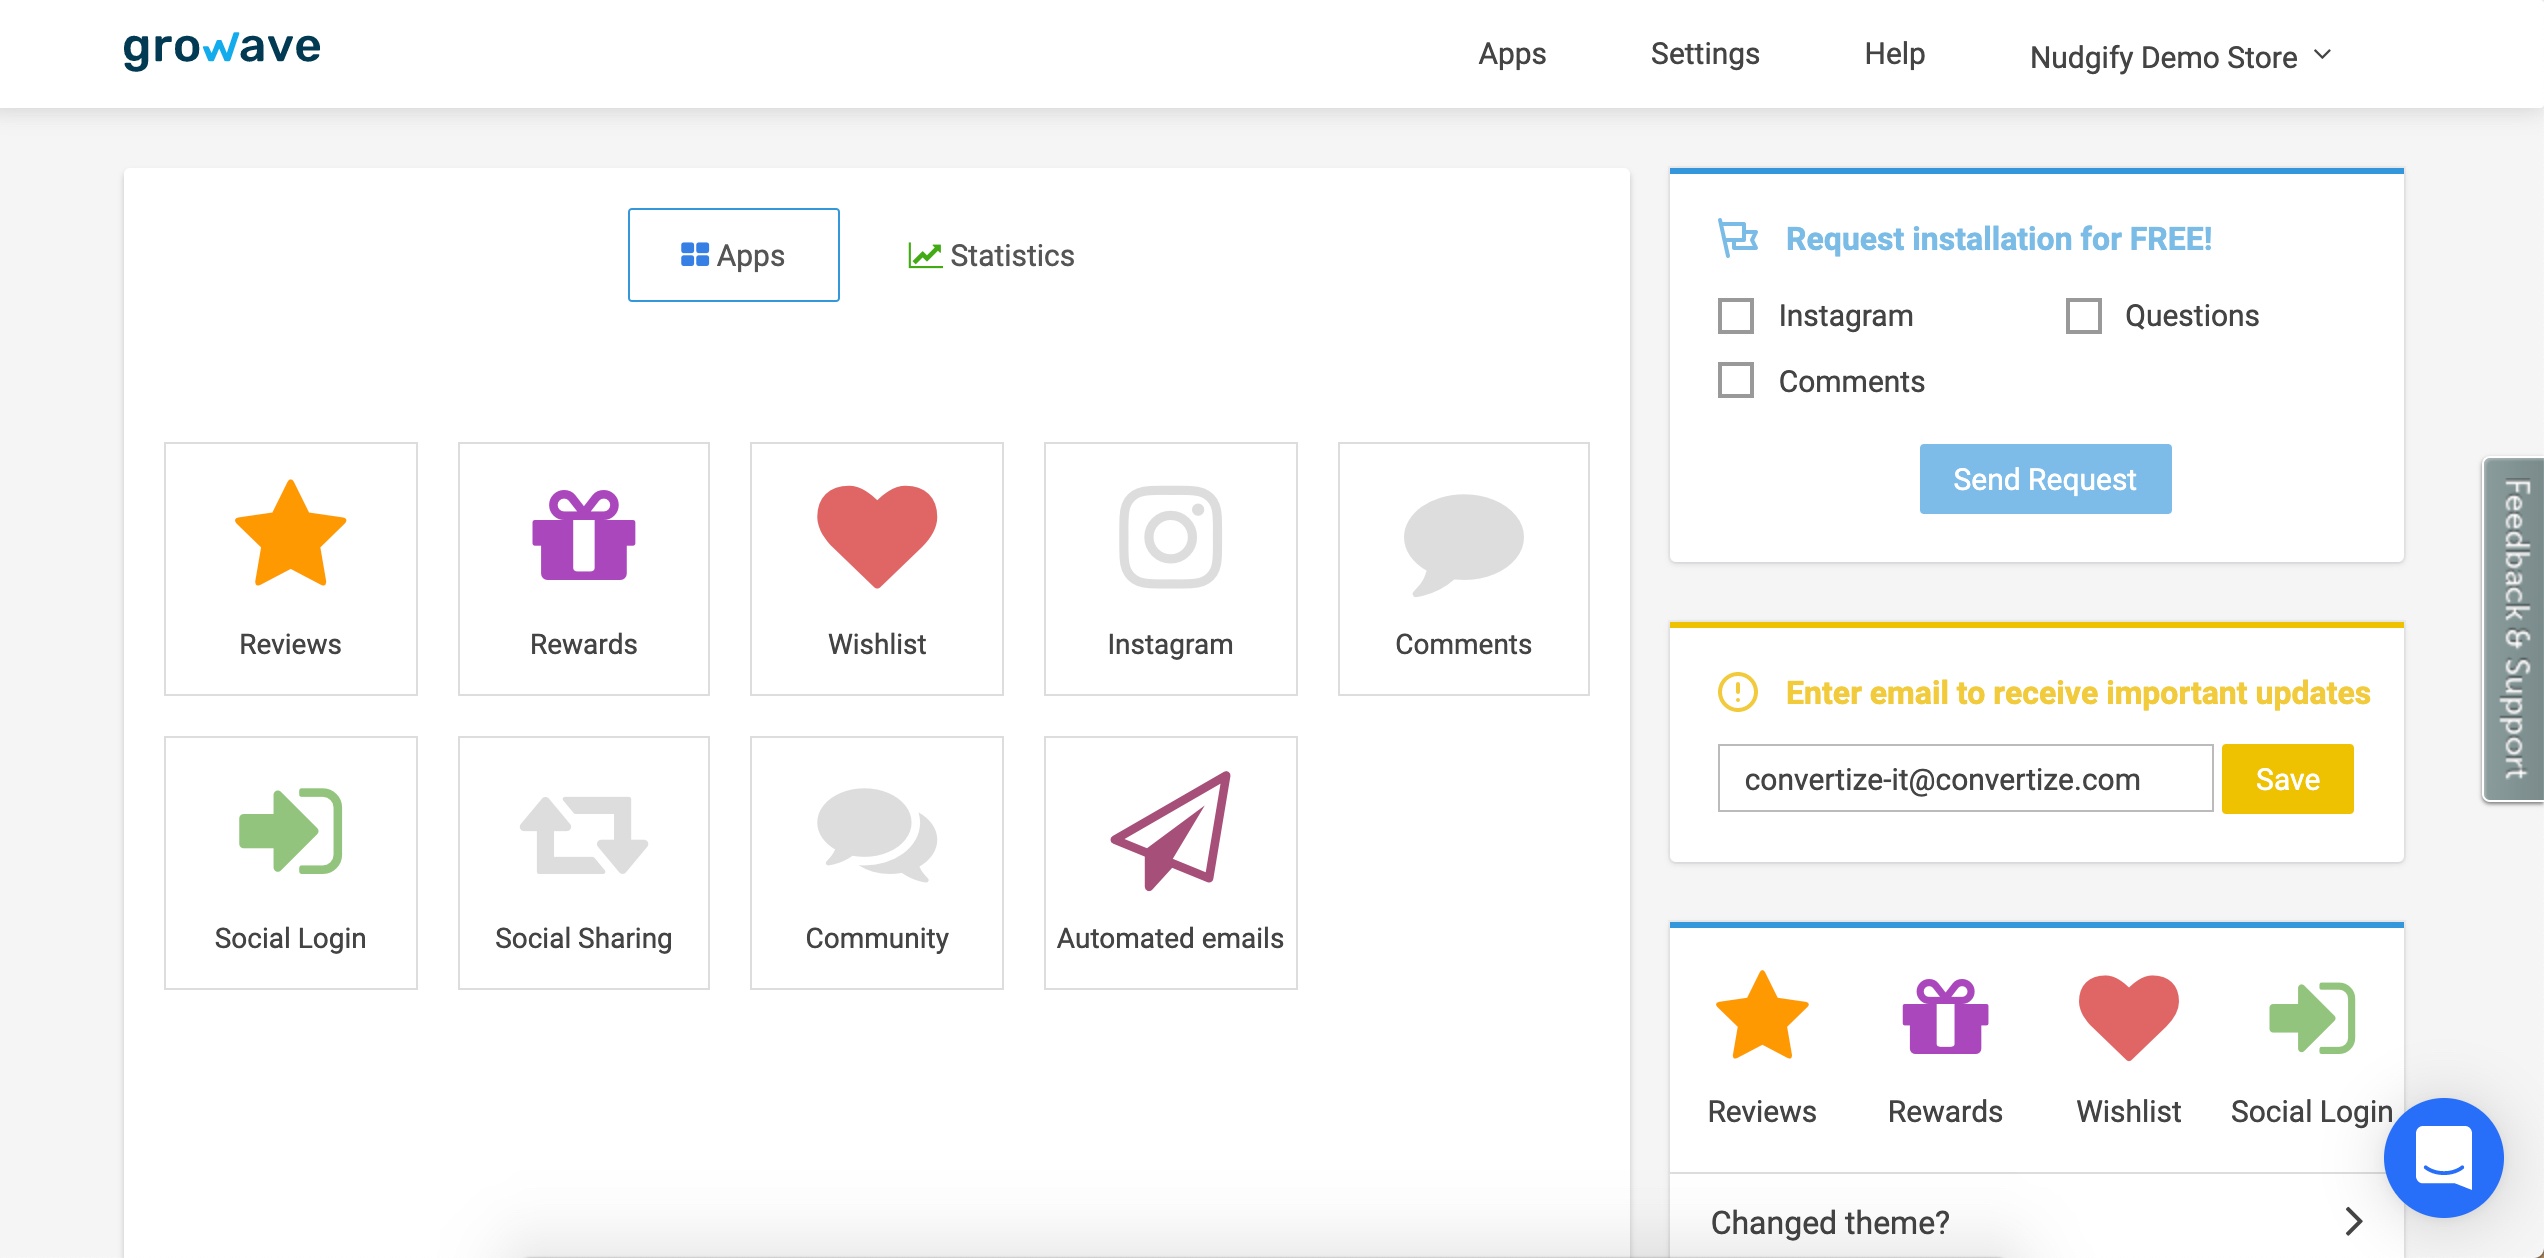The height and width of the screenshot is (1258, 2544).
Task: Click the exclamation icon beside email updates
Action: pyautogui.click(x=1738, y=692)
